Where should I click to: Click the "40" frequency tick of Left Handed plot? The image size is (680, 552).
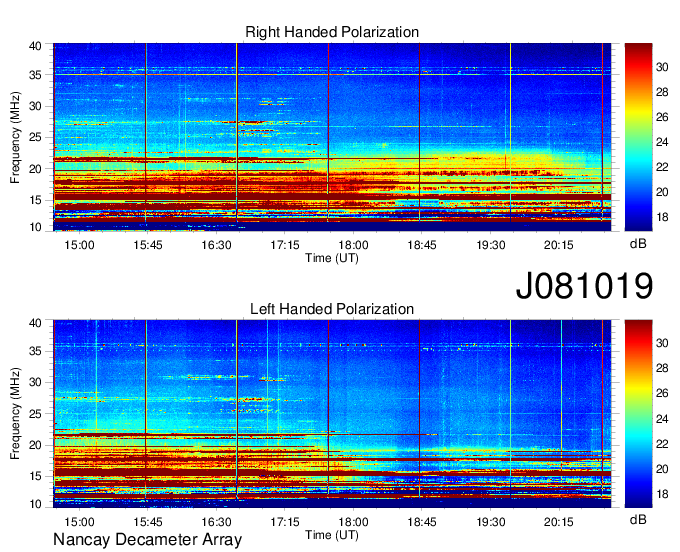point(35,323)
